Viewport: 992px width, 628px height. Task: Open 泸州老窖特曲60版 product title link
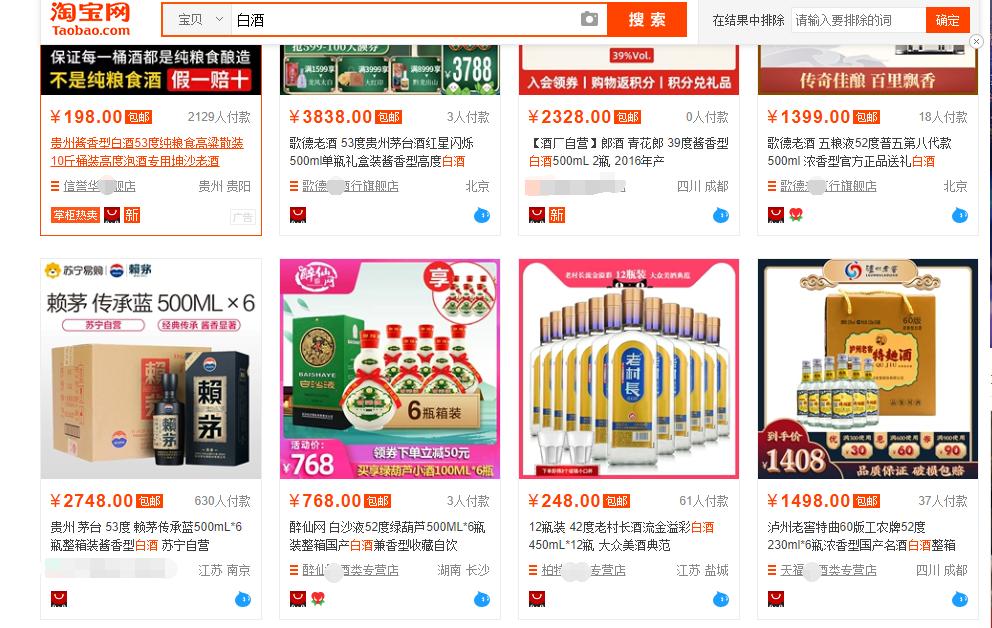861,536
